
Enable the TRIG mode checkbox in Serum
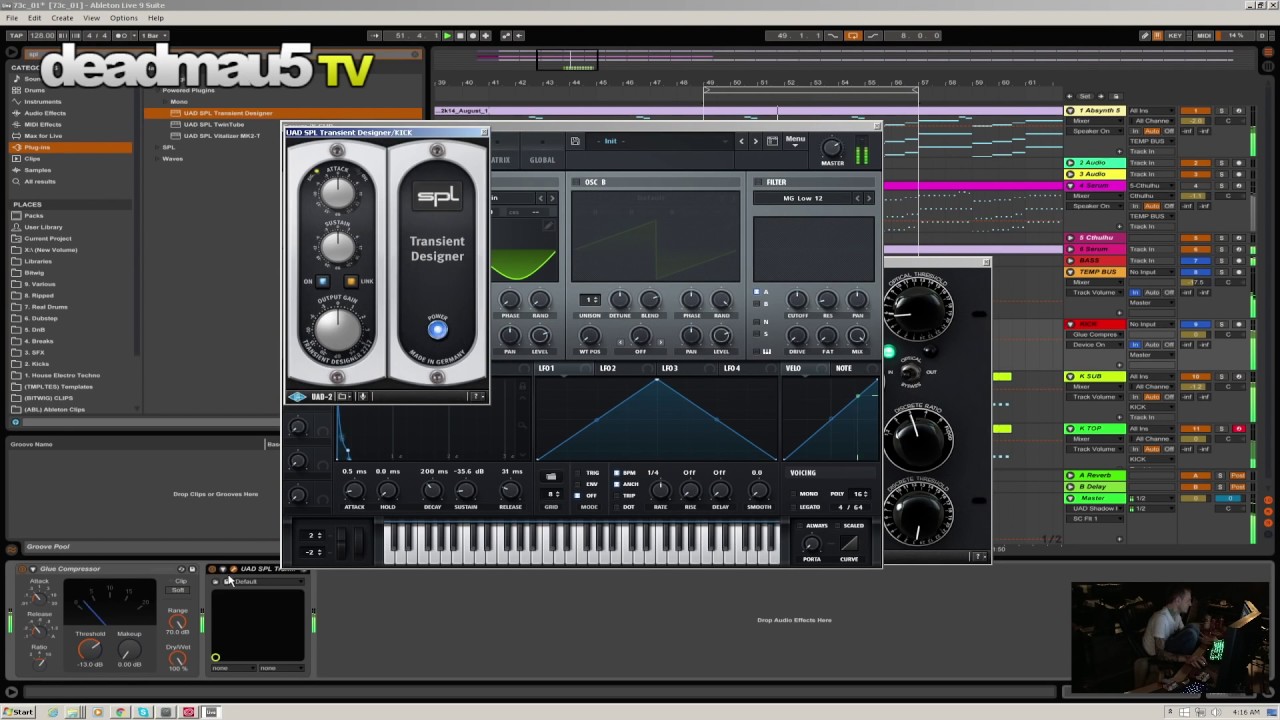click(x=578, y=473)
